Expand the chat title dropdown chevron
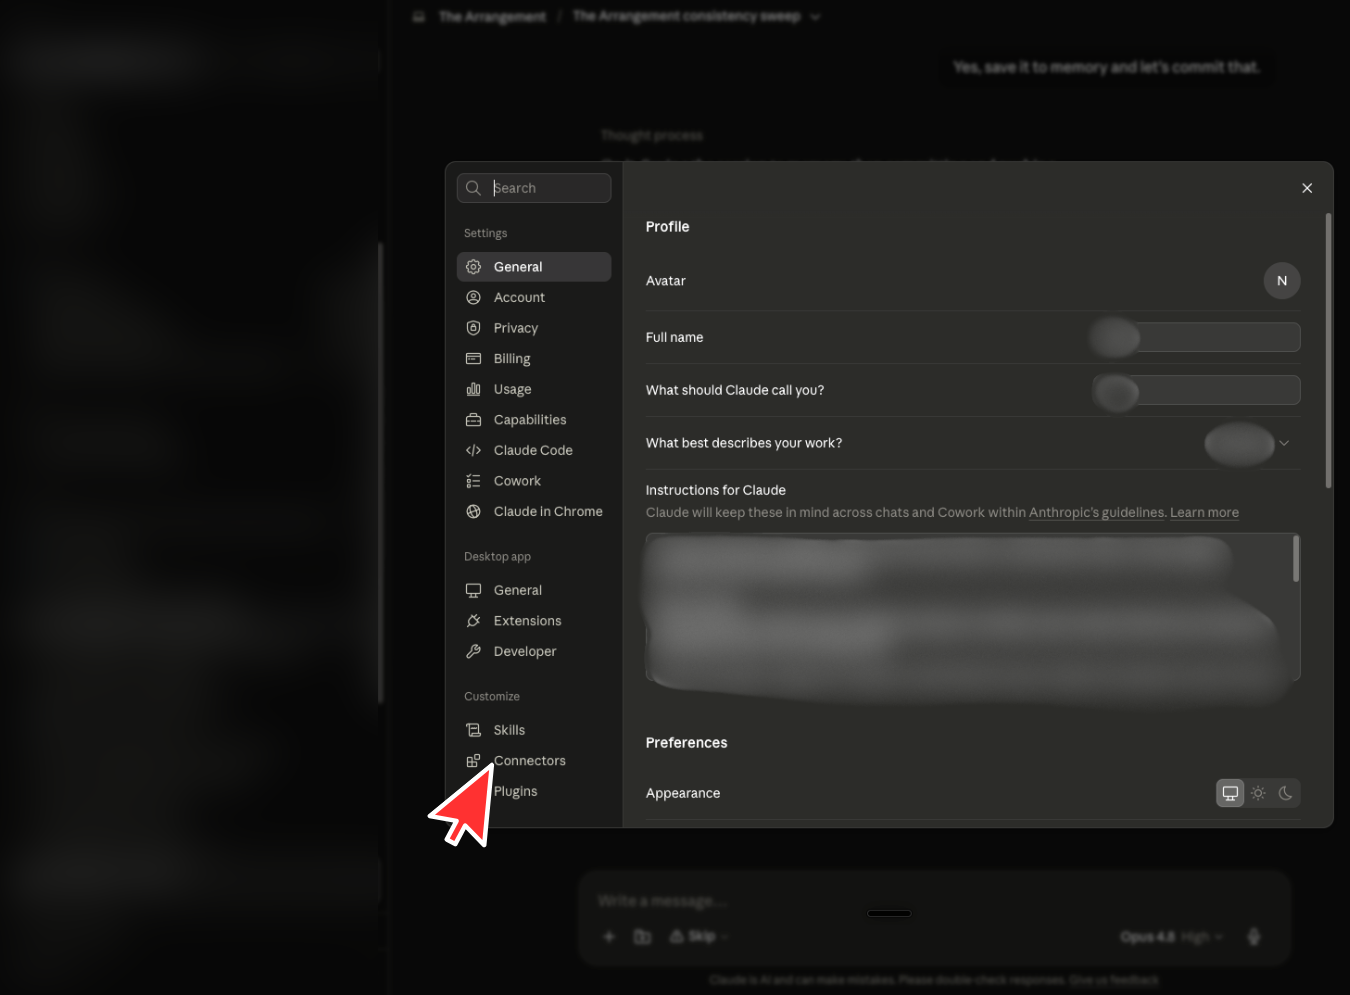Viewport: 1350px width, 995px height. pyautogui.click(x=816, y=17)
